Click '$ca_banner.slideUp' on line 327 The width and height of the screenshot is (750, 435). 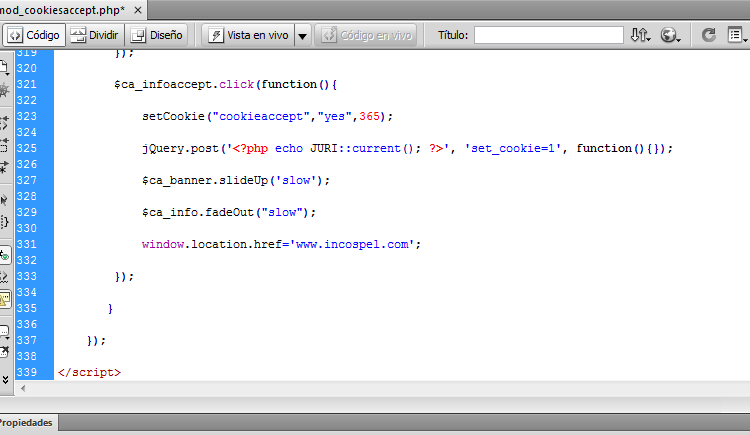point(205,180)
